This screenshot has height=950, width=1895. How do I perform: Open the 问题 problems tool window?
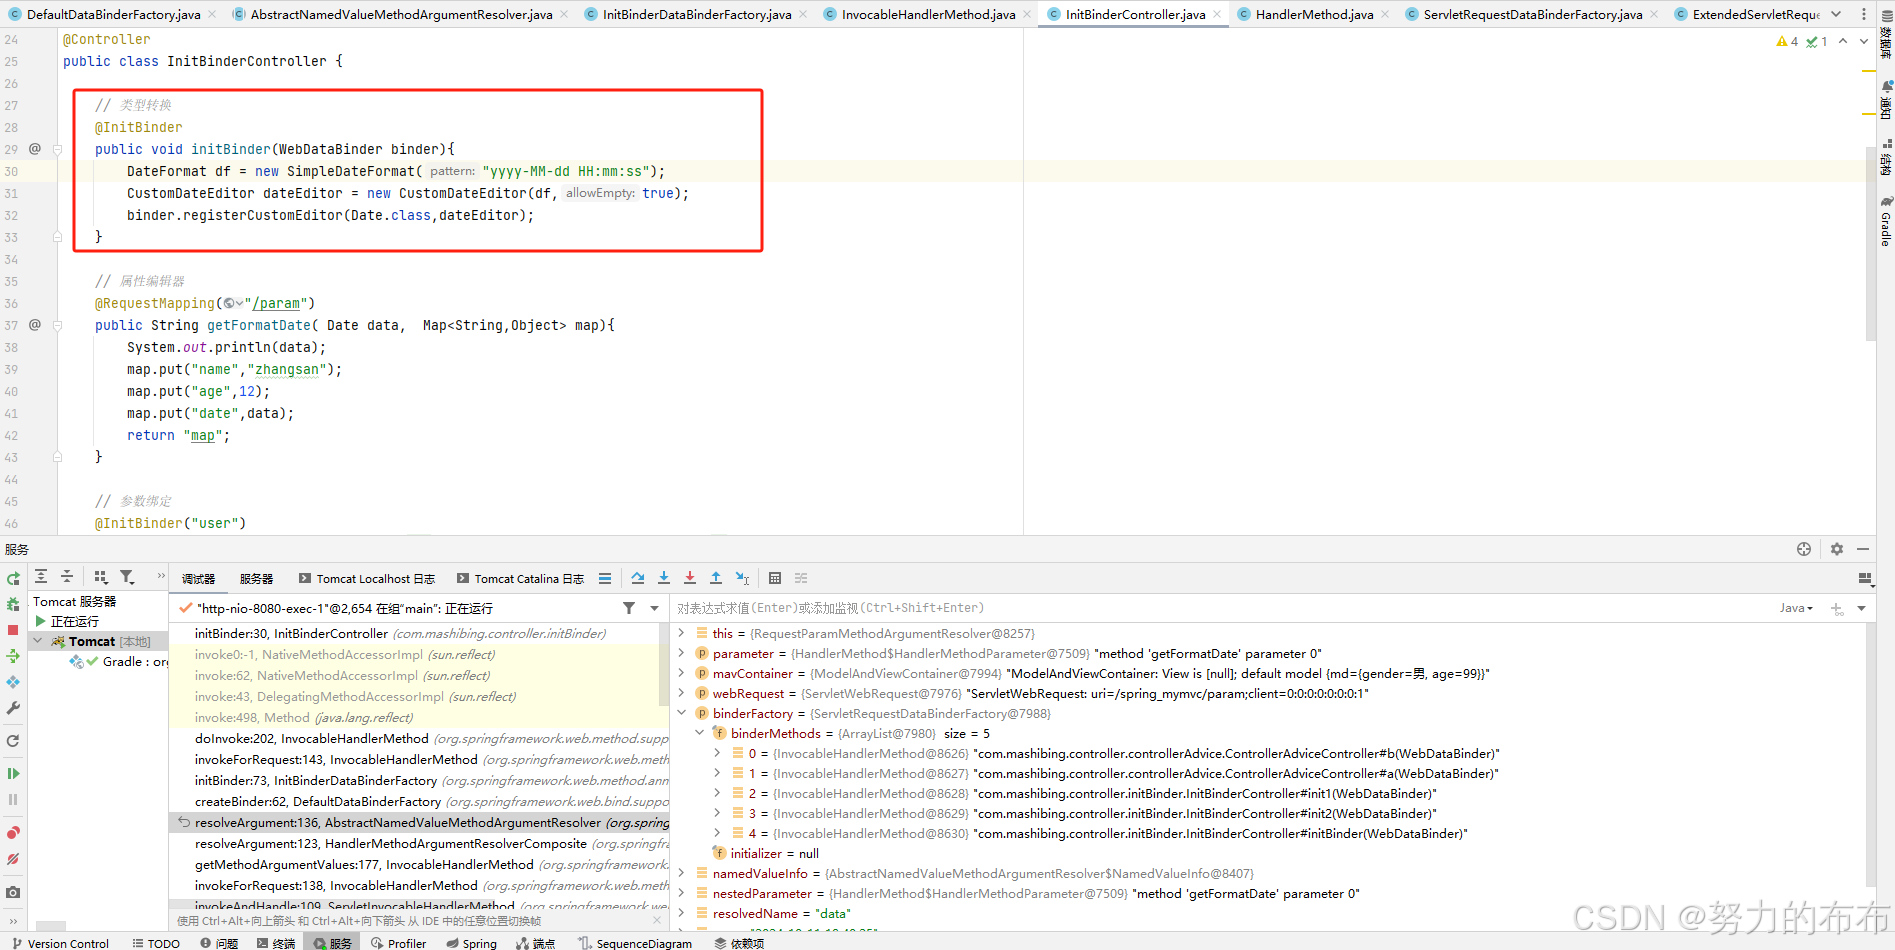click(x=219, y=943)
